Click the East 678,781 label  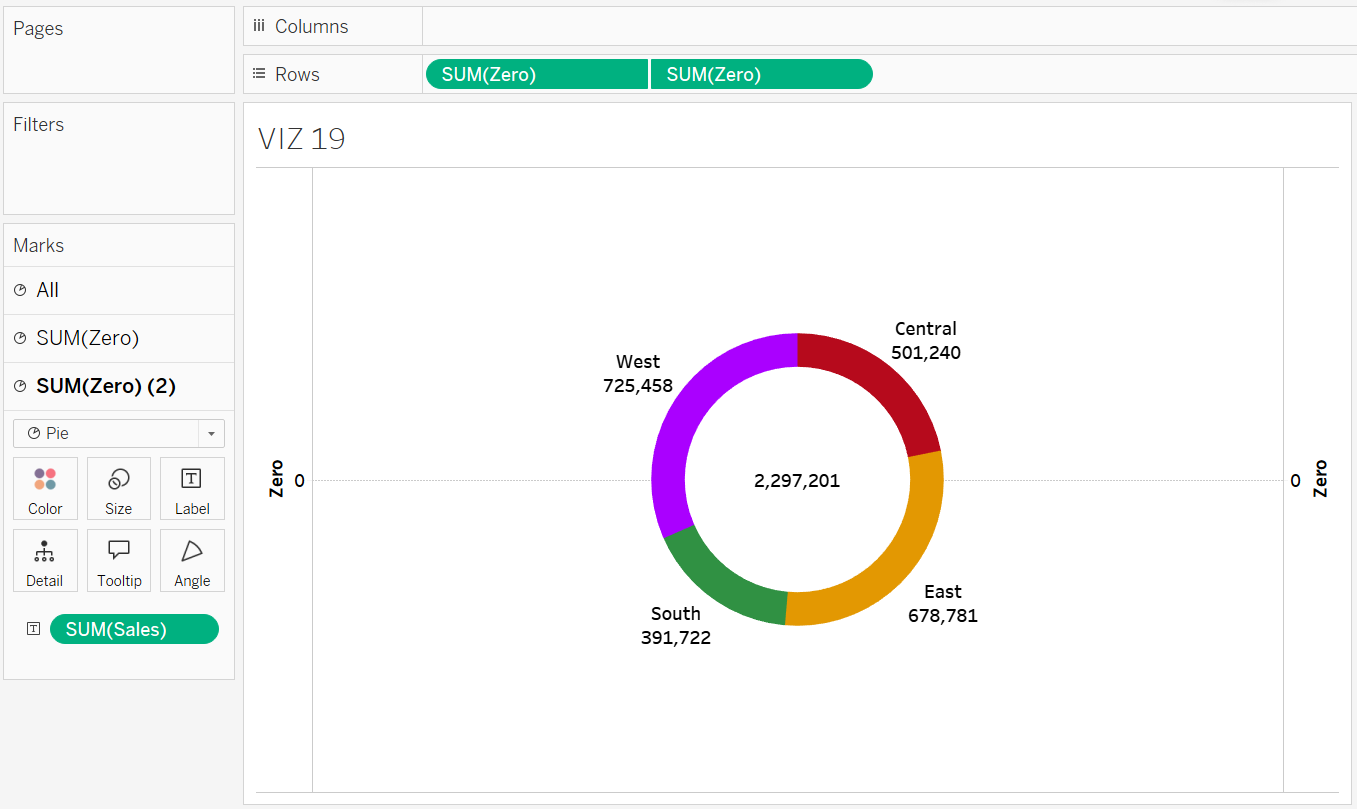pos(943,604)
